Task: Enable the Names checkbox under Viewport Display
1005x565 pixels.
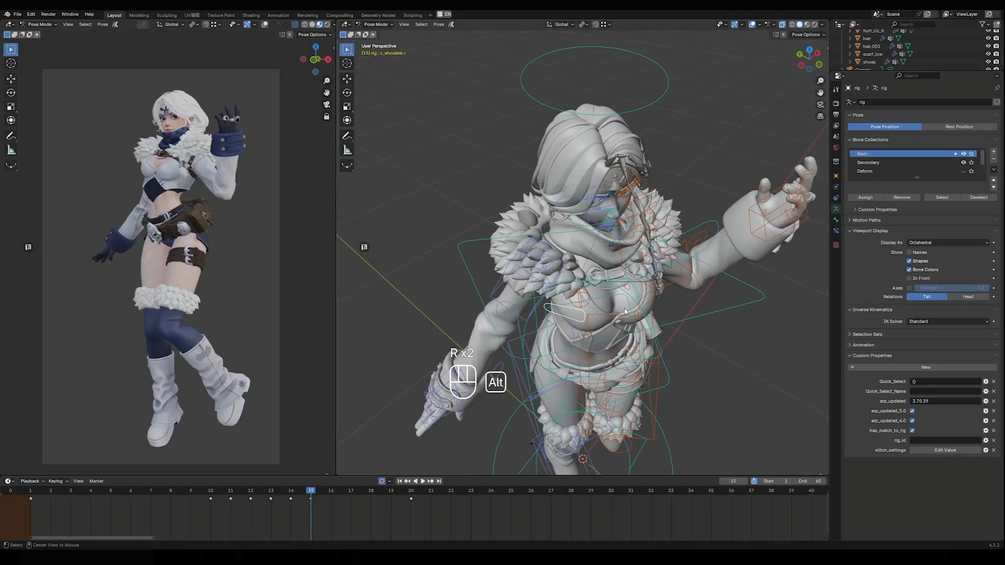Action: 909,252
